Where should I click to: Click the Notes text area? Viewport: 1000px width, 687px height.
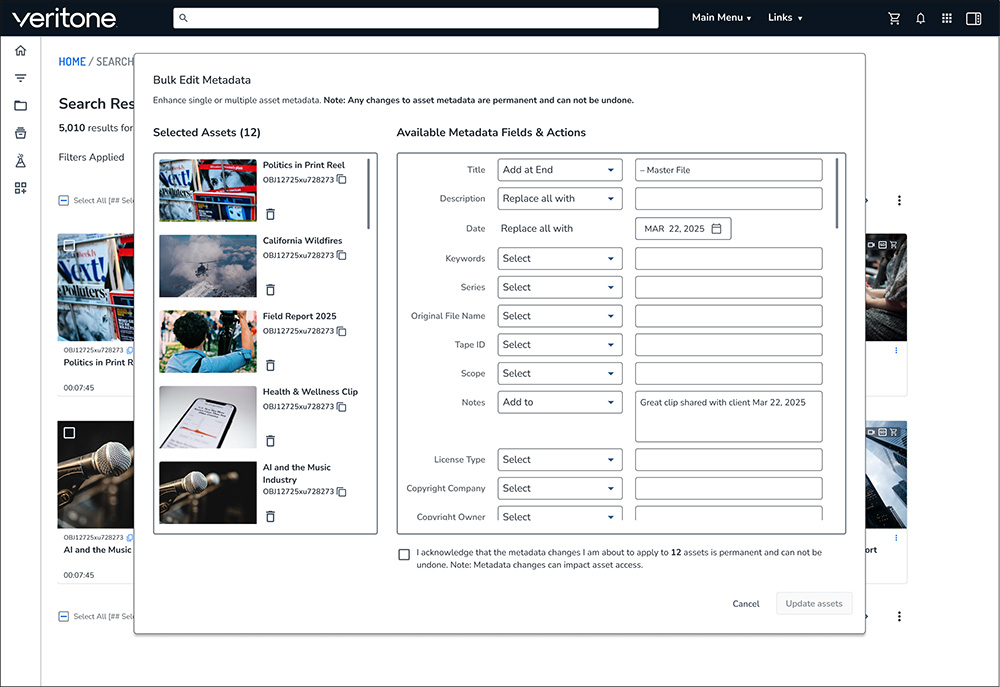tap(728, 417)
